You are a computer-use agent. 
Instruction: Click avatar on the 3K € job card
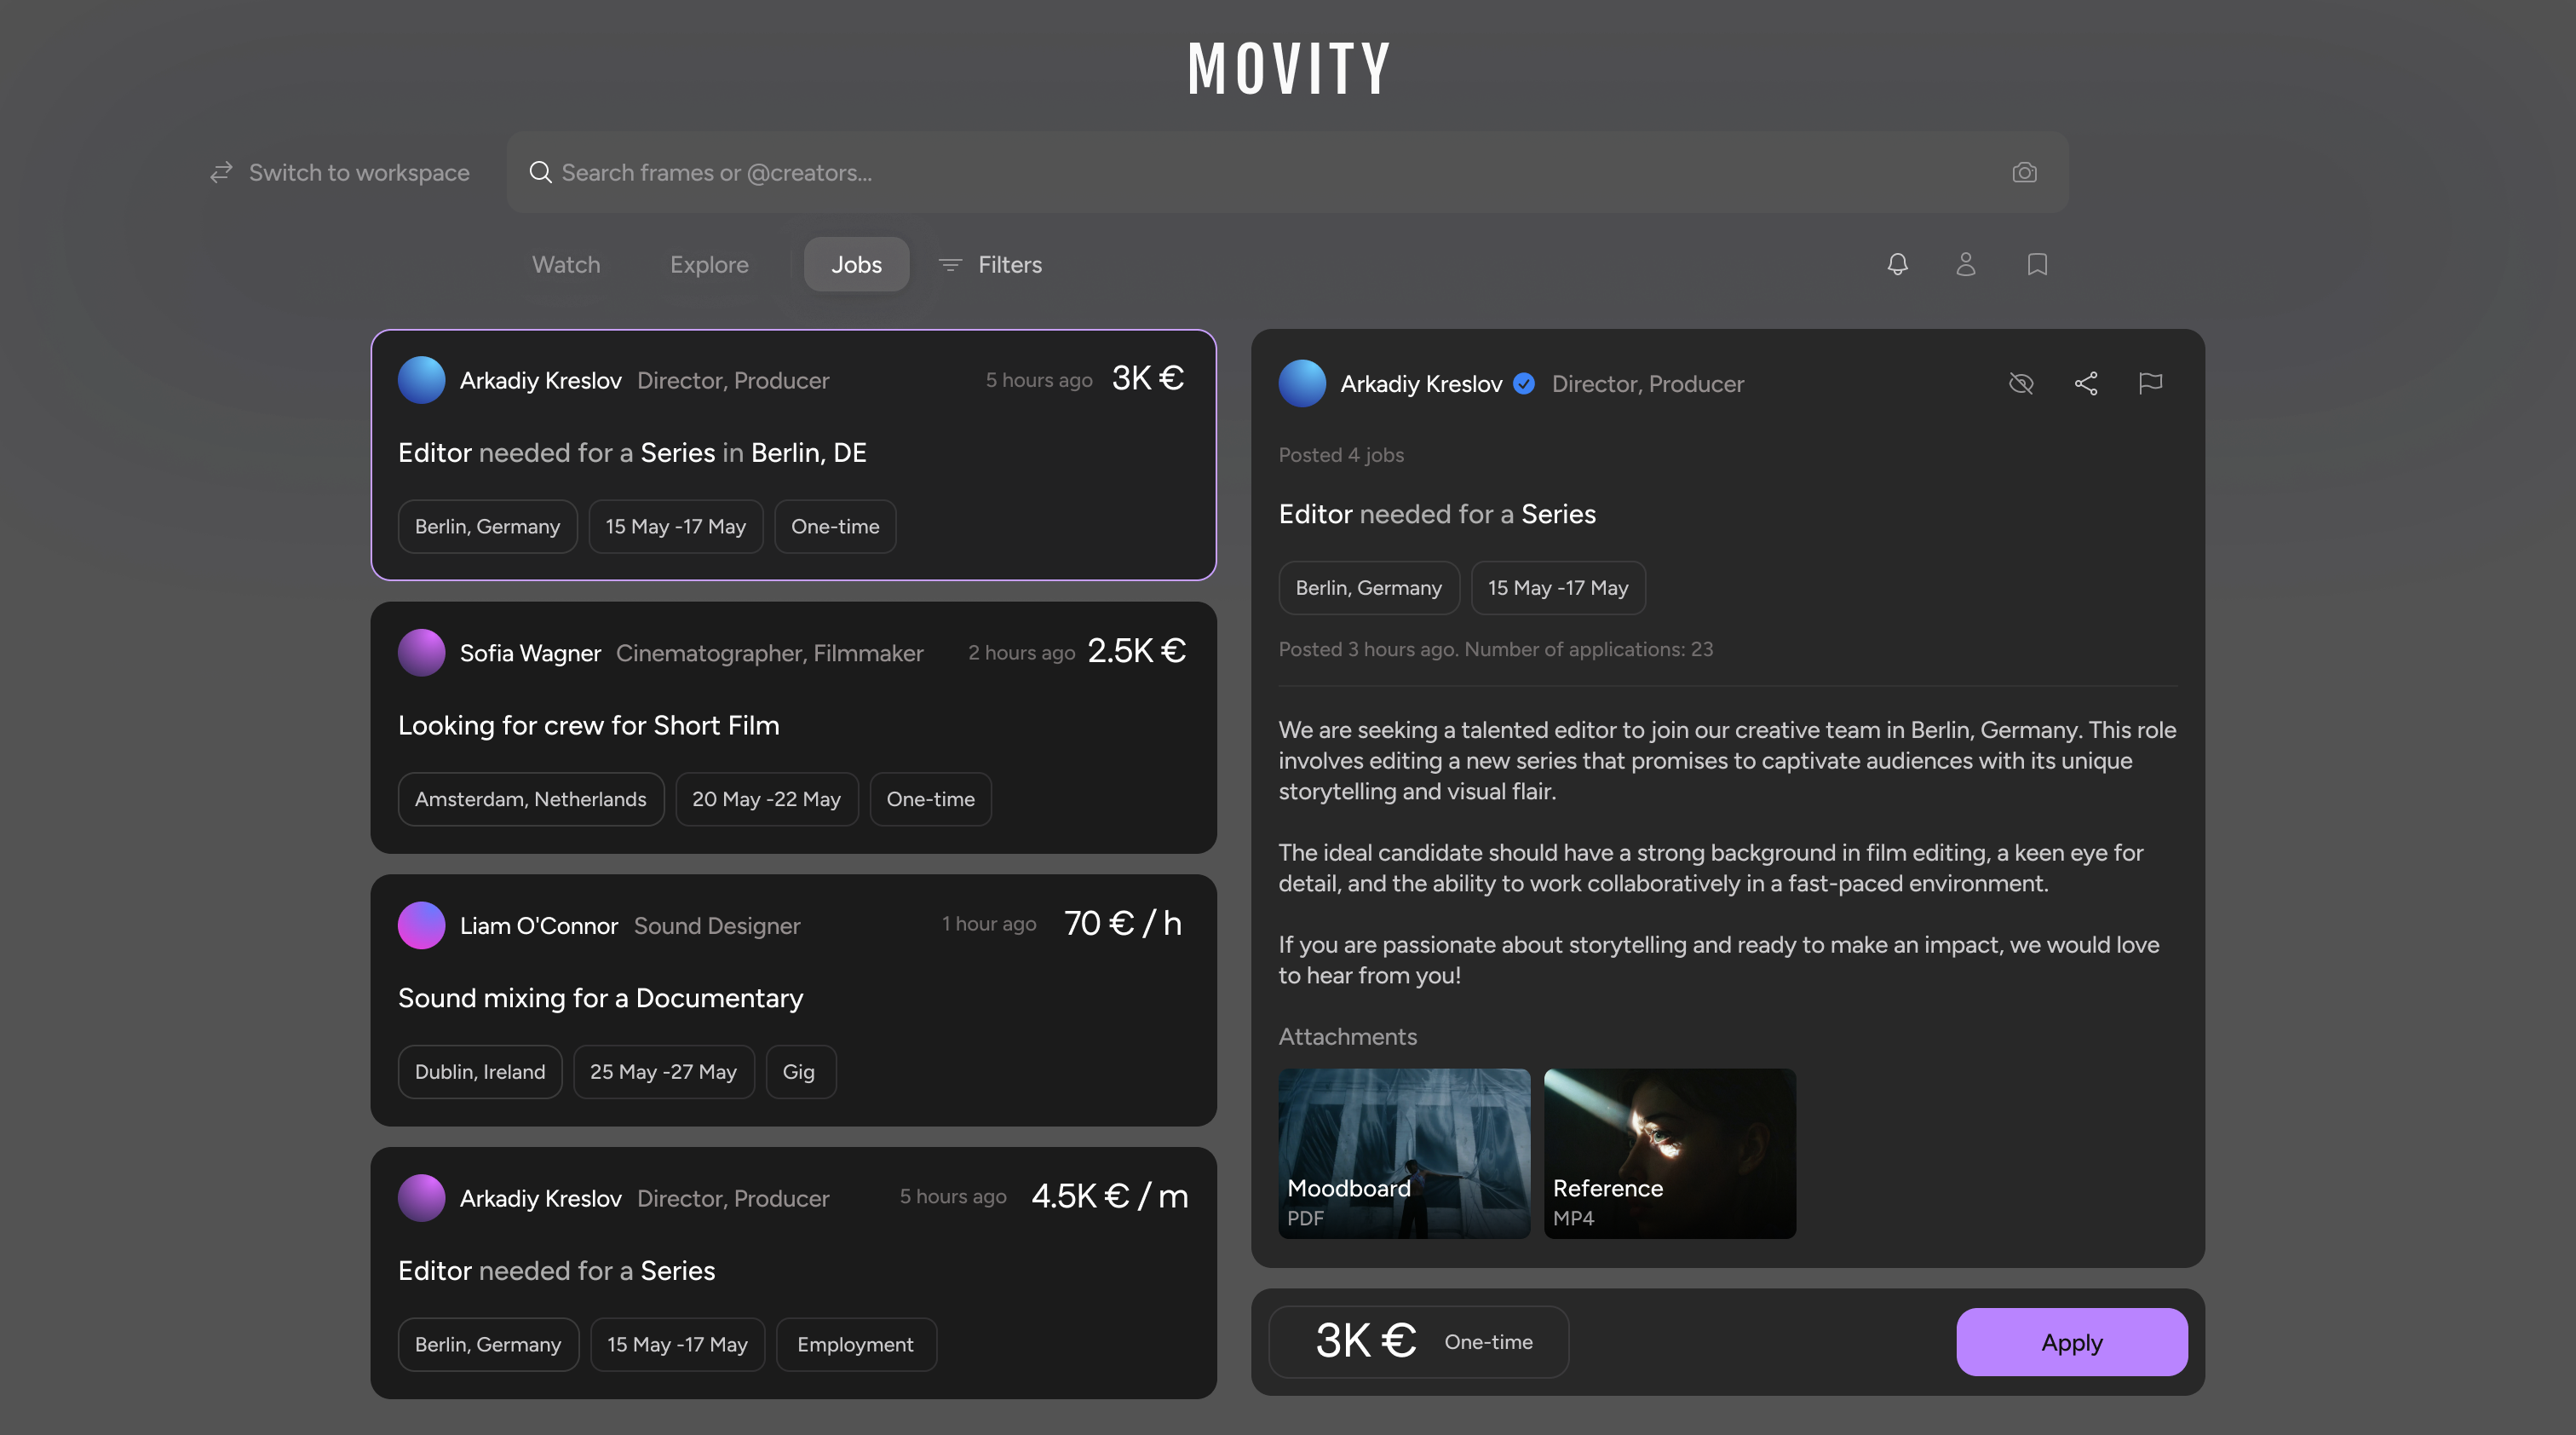click(421, 380)
